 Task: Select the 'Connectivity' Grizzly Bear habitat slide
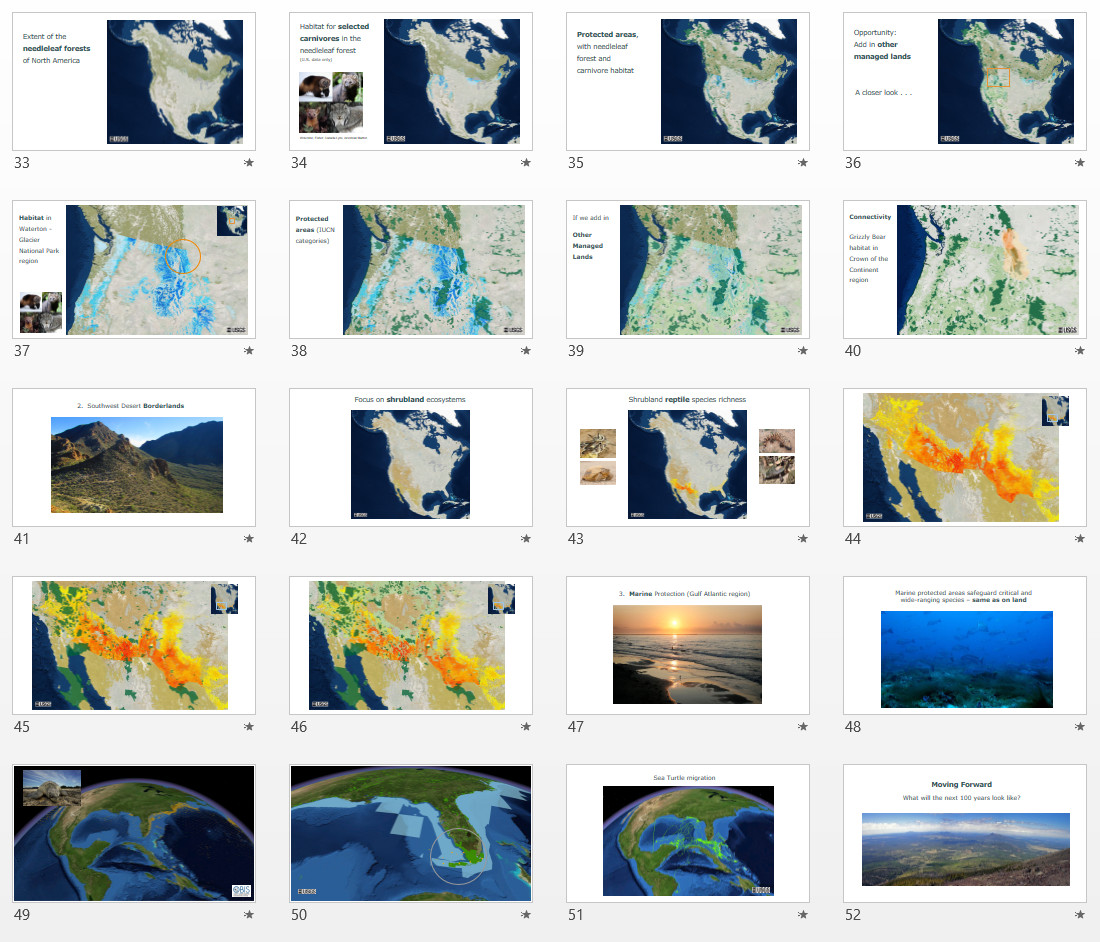(965, 269)
